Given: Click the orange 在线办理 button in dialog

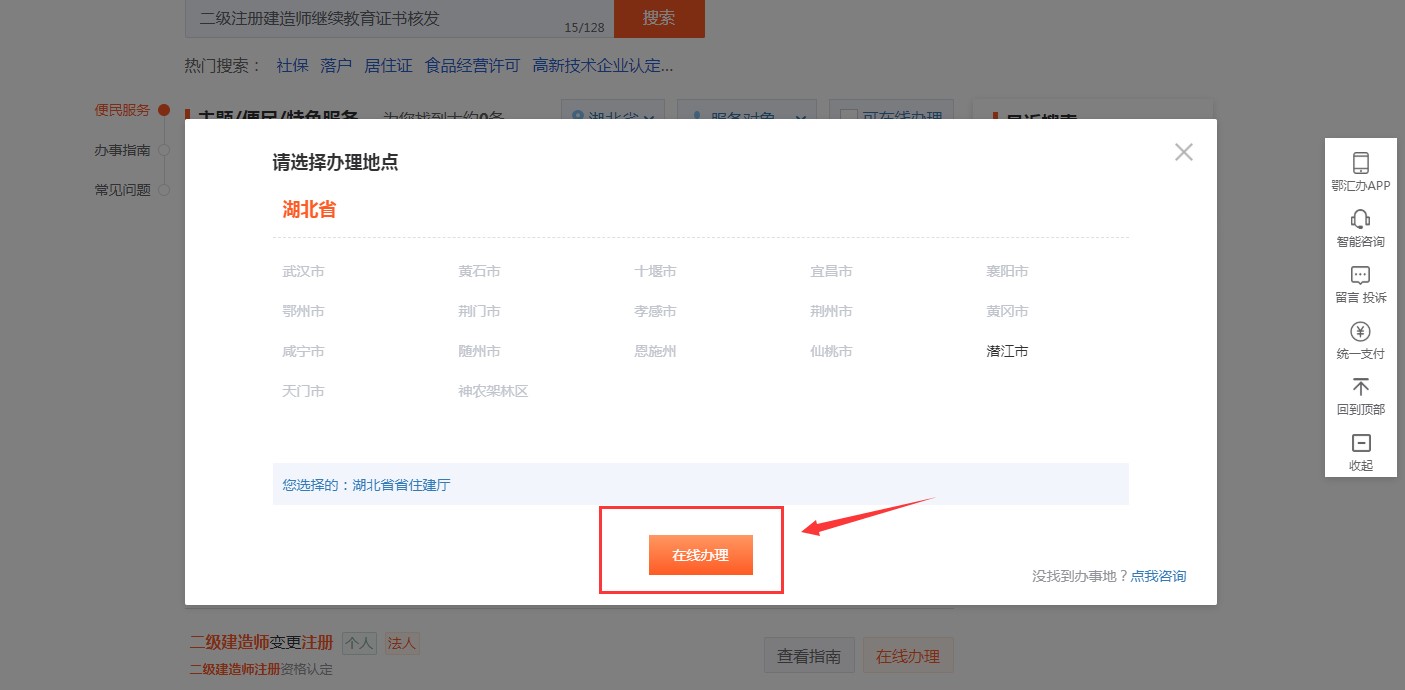Looking at the screenshot, I should pyautogui.click(x=700, y=555).
